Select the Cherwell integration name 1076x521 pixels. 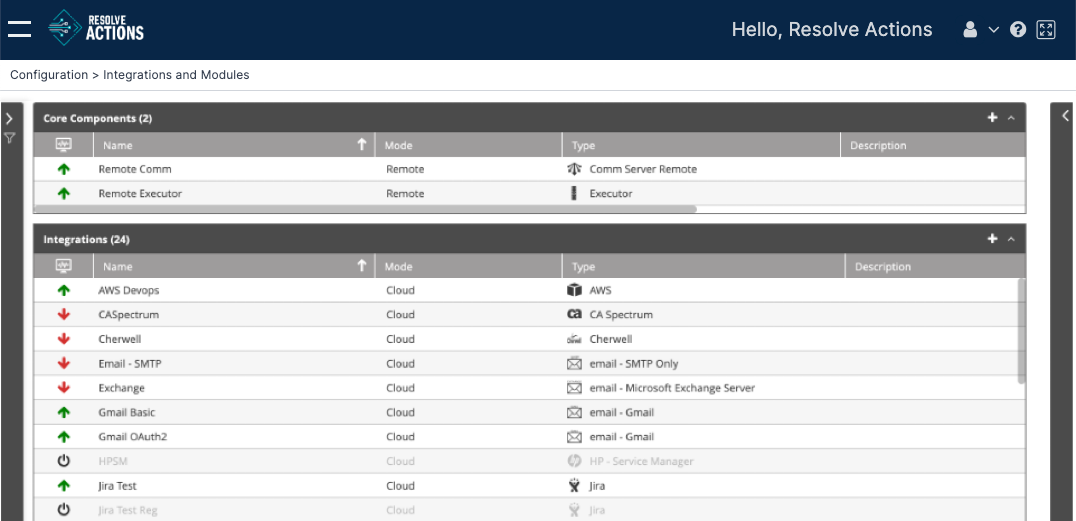click(120, 339)
